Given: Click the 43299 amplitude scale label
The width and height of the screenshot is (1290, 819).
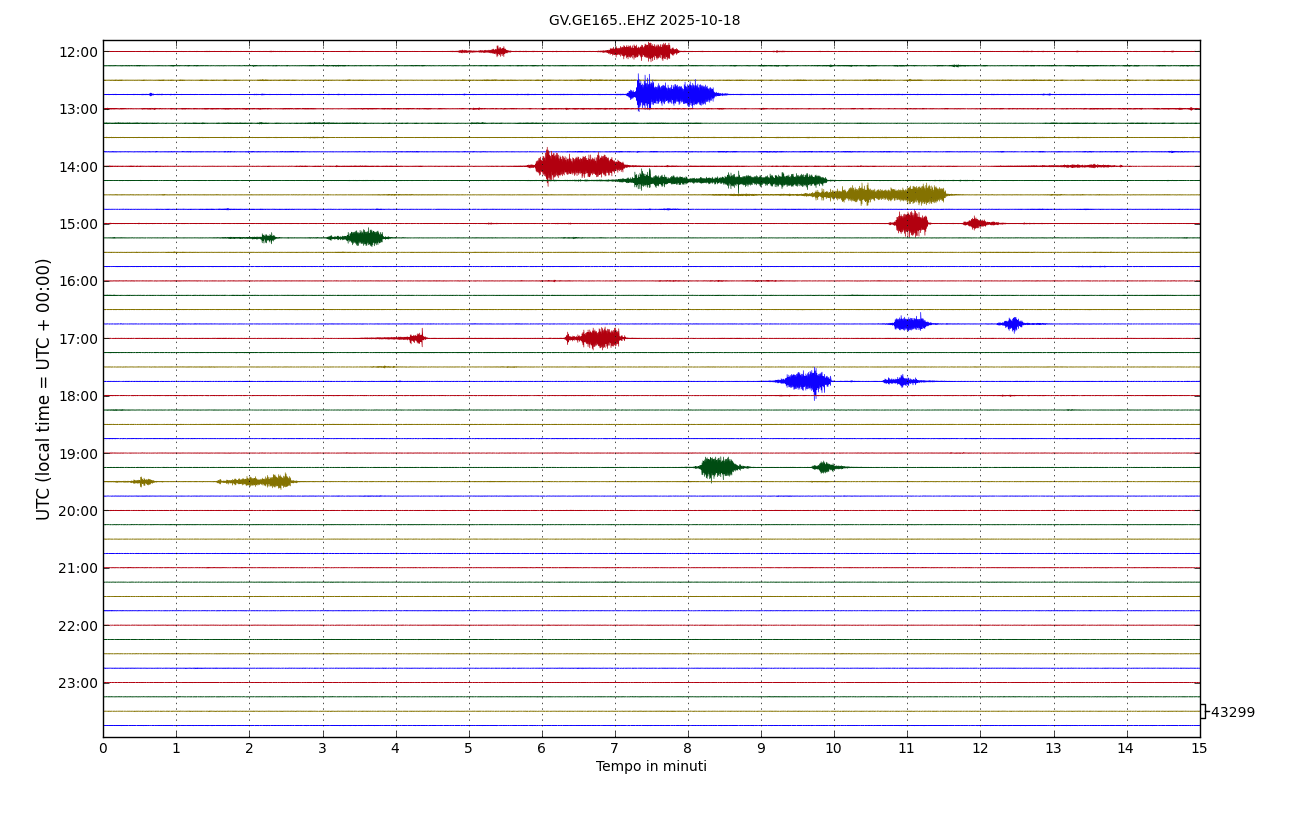Looking at the screenshot, I should pyautogui.click(x=1232, y=713).
